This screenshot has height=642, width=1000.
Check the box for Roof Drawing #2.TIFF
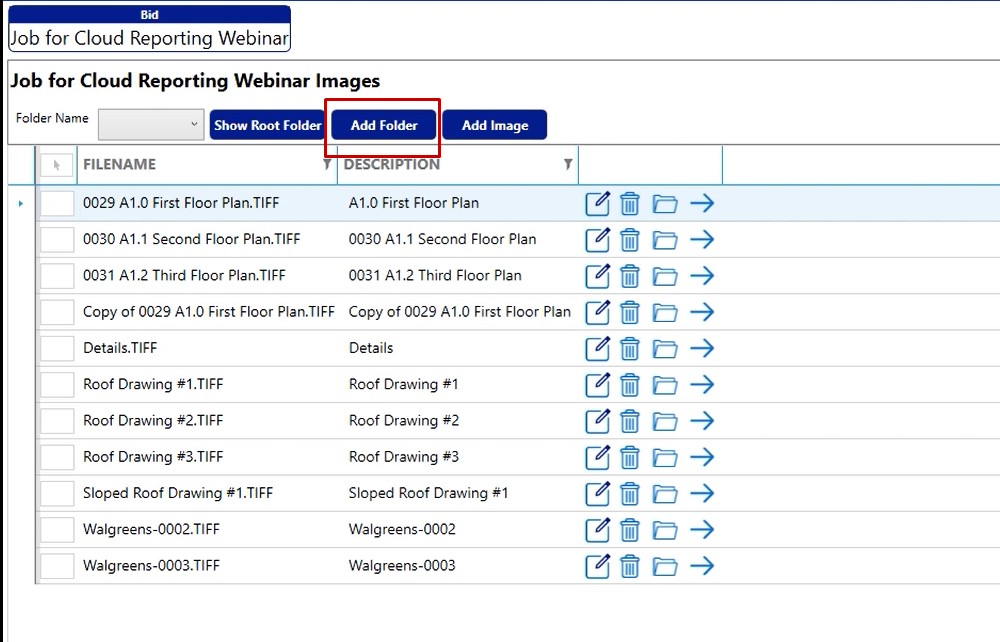pyautogui.click(x=57, y=421)
